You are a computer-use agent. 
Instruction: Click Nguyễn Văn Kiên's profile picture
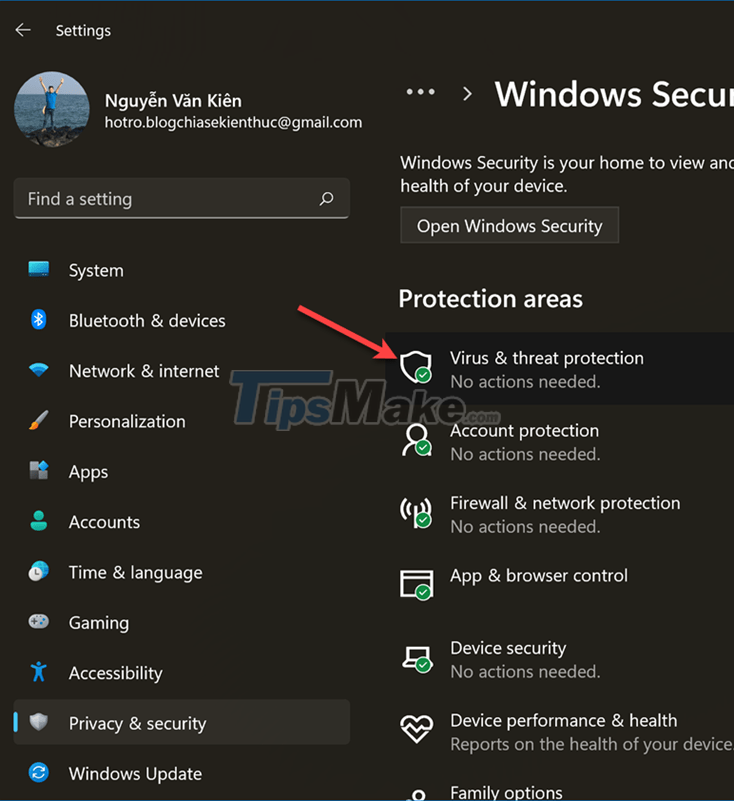[51, 108]
